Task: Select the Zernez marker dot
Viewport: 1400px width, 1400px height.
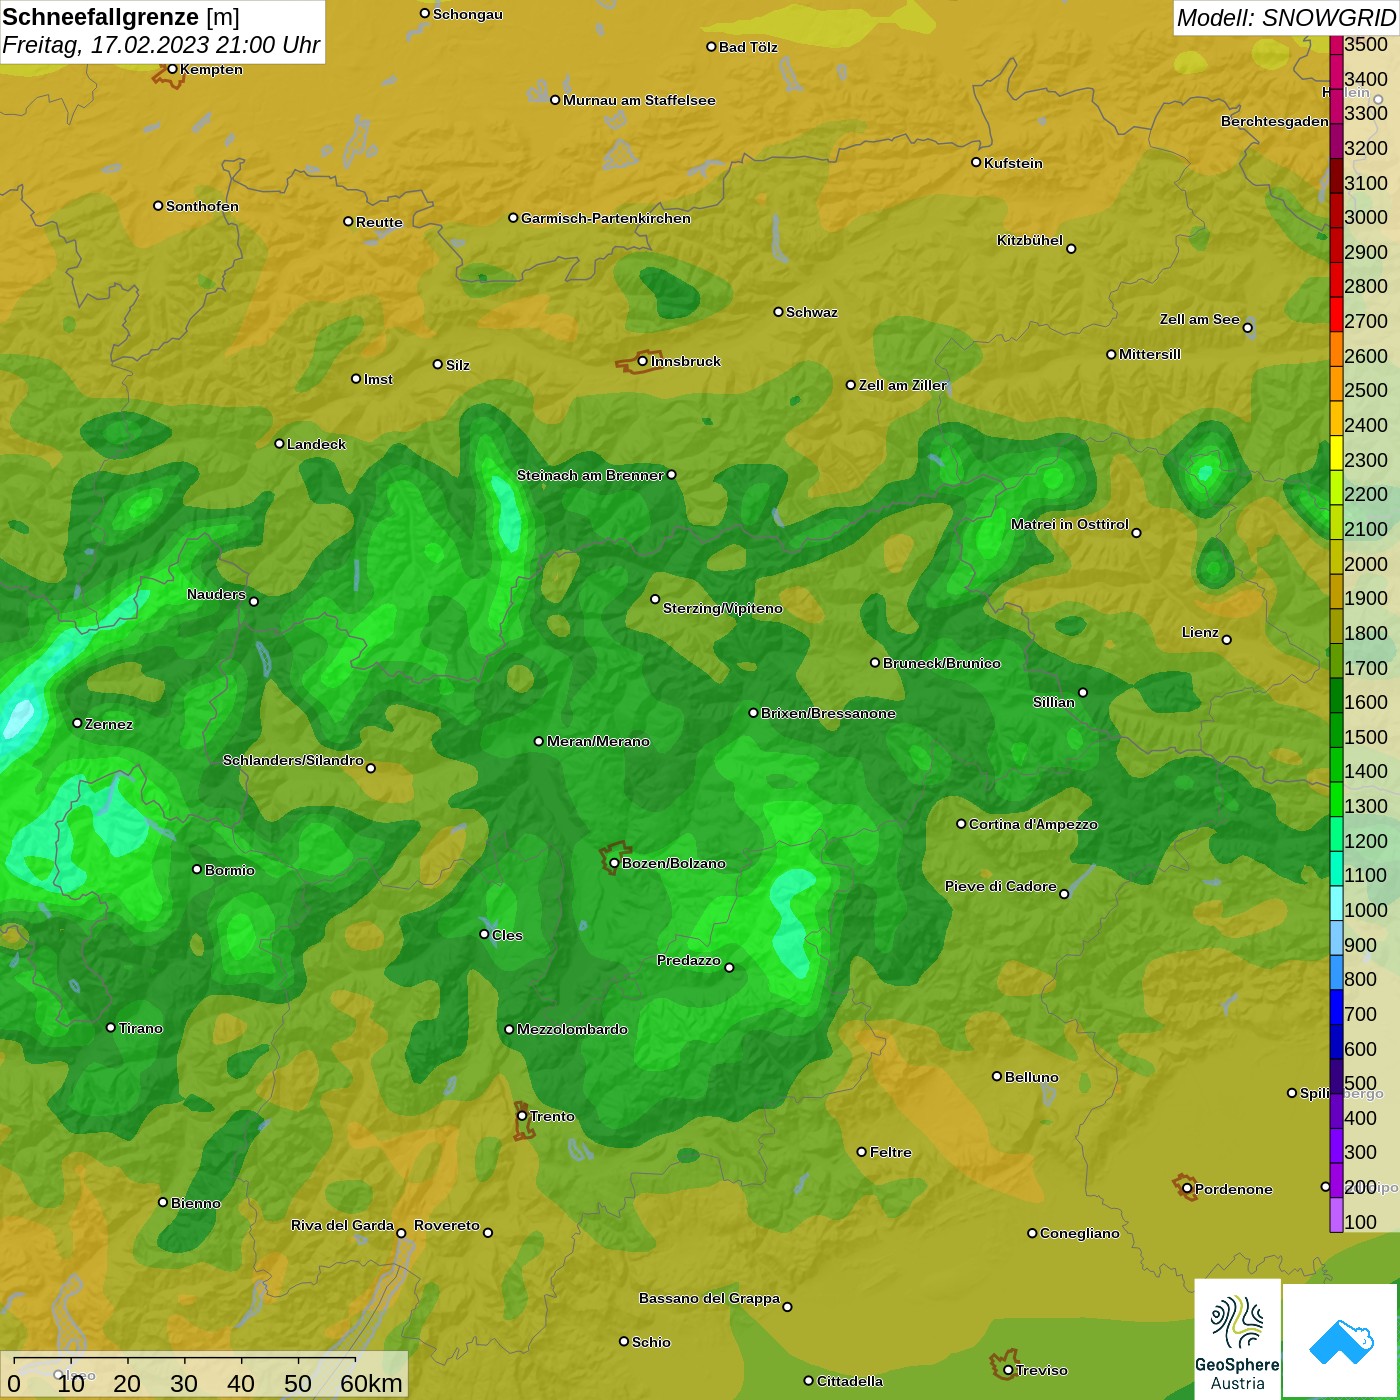Action: [77, 723]
